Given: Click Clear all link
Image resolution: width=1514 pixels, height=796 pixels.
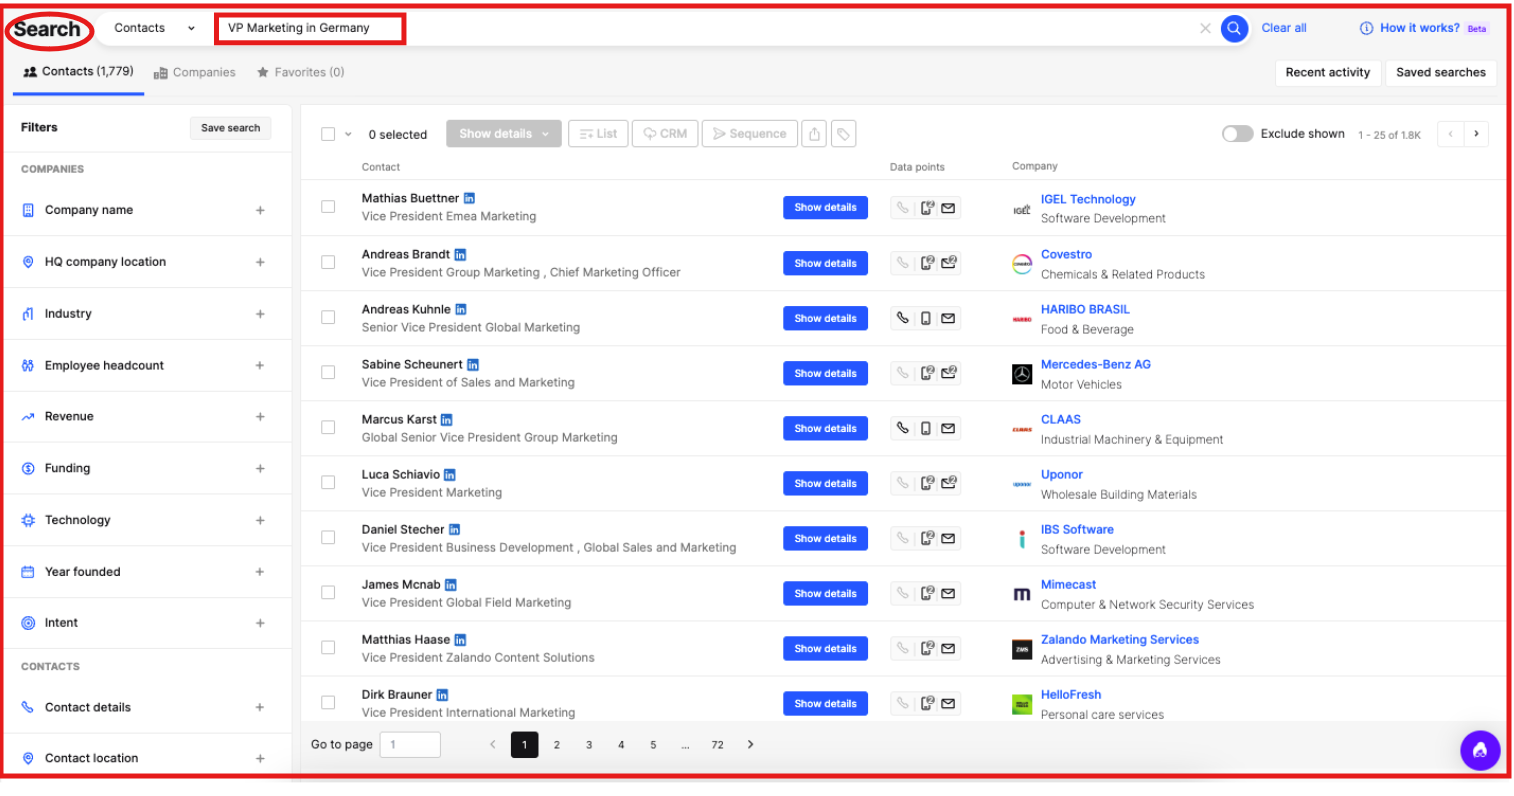Looking at the screenshot, I should tap(1284, 28).
